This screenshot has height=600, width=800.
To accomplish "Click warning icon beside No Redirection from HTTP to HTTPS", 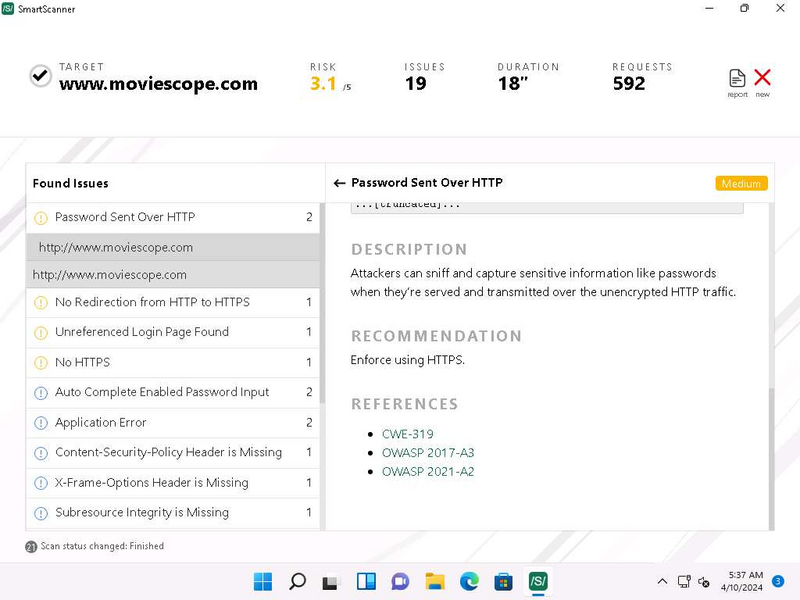I will click(41, 303).
